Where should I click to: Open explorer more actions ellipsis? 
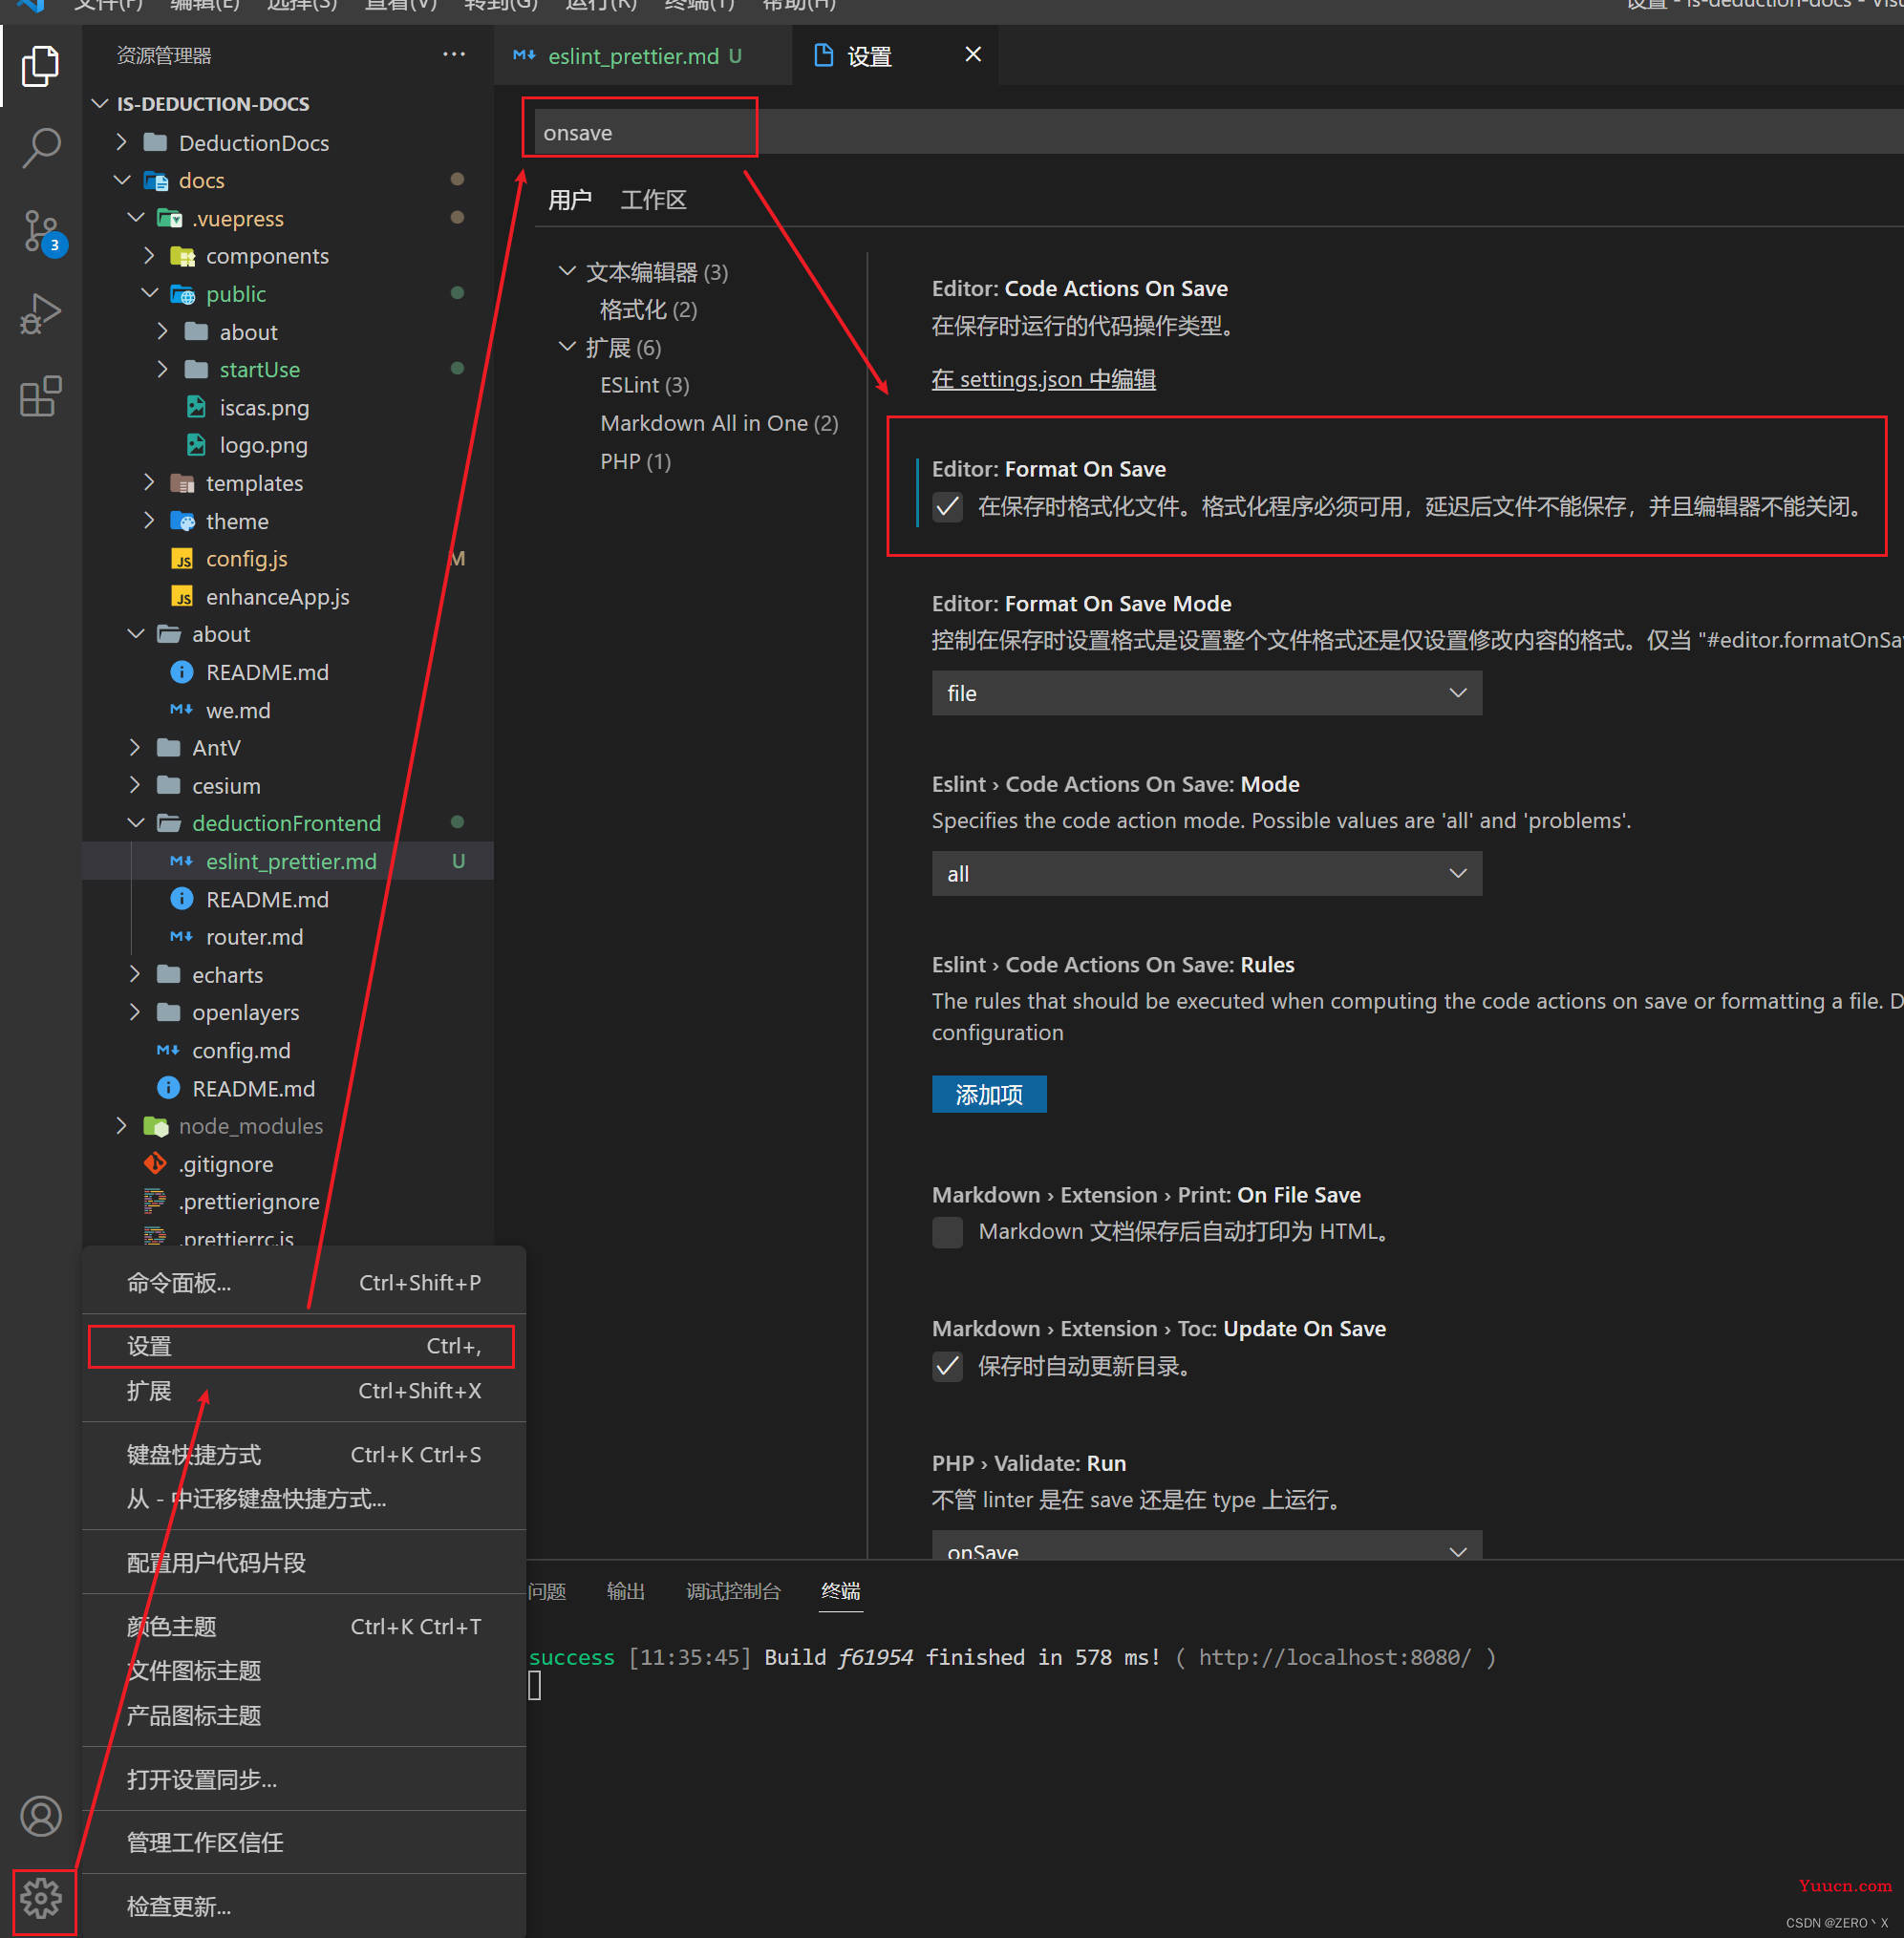[454, 55]
